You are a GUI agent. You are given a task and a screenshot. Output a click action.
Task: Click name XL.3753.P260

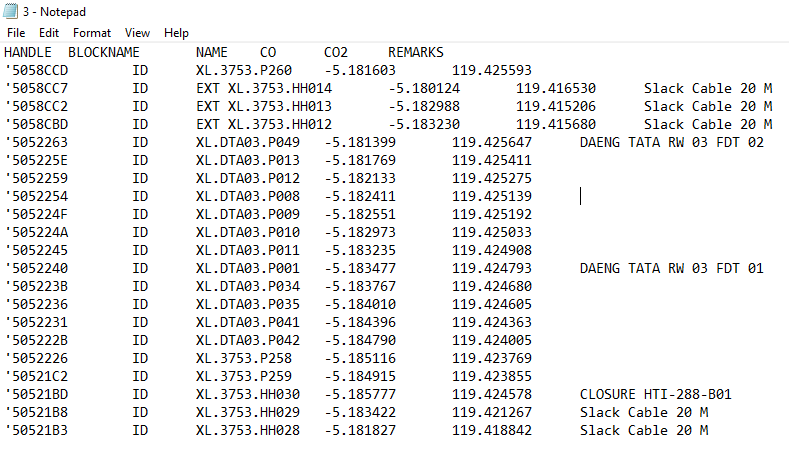(x=244, y=70)
